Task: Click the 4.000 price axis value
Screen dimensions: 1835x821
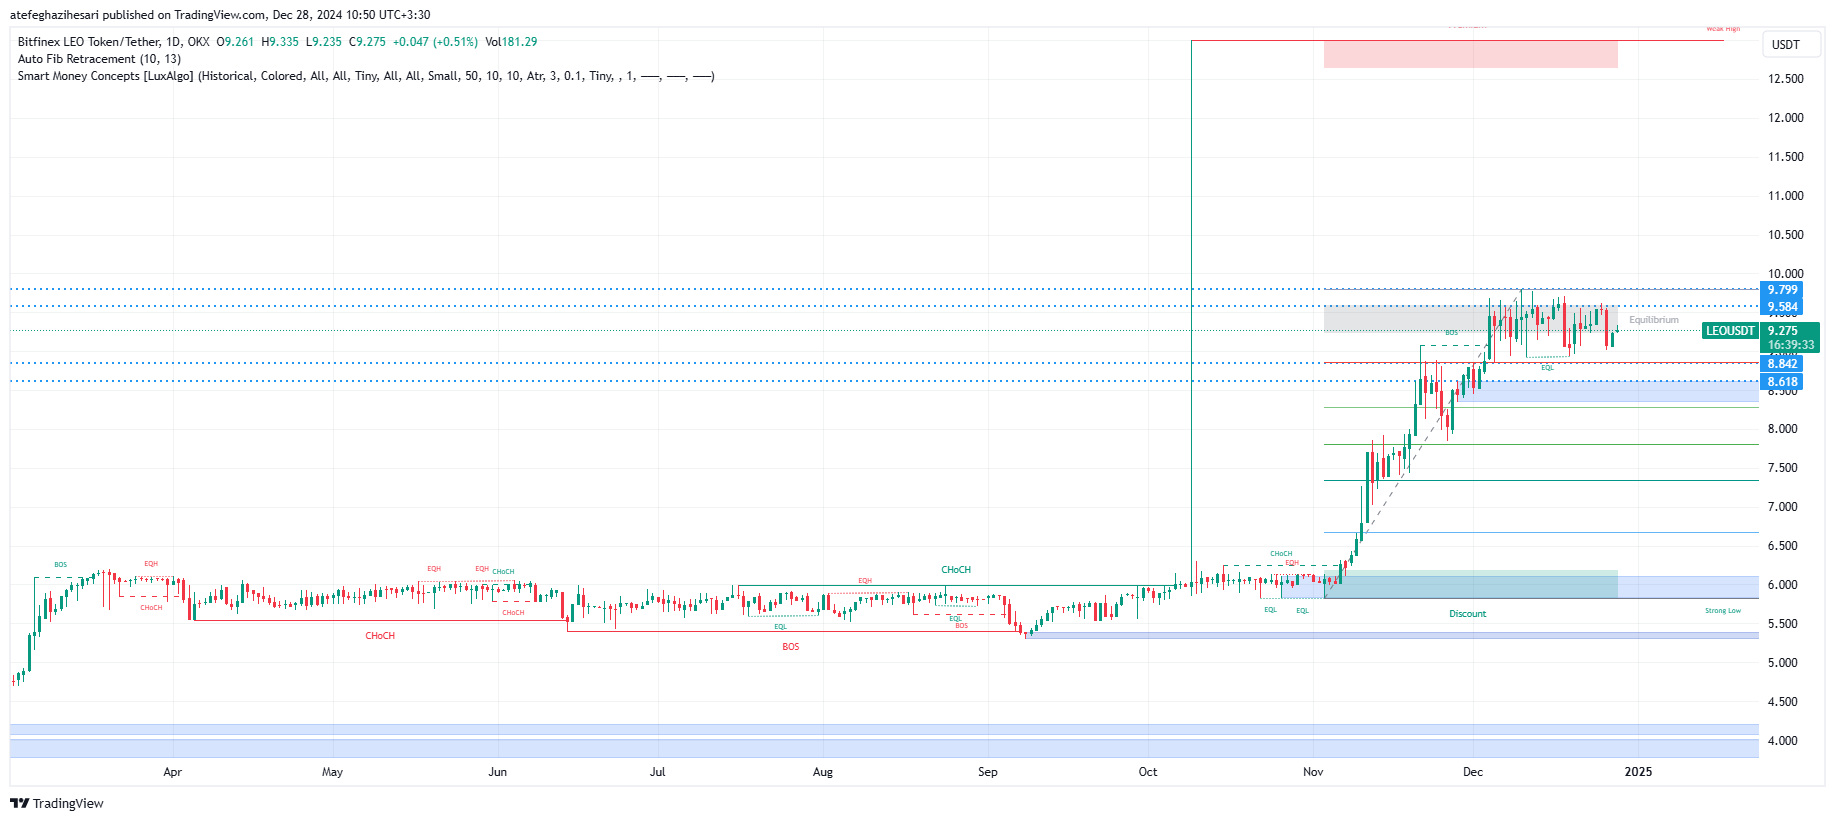Action: (1782, 741)
